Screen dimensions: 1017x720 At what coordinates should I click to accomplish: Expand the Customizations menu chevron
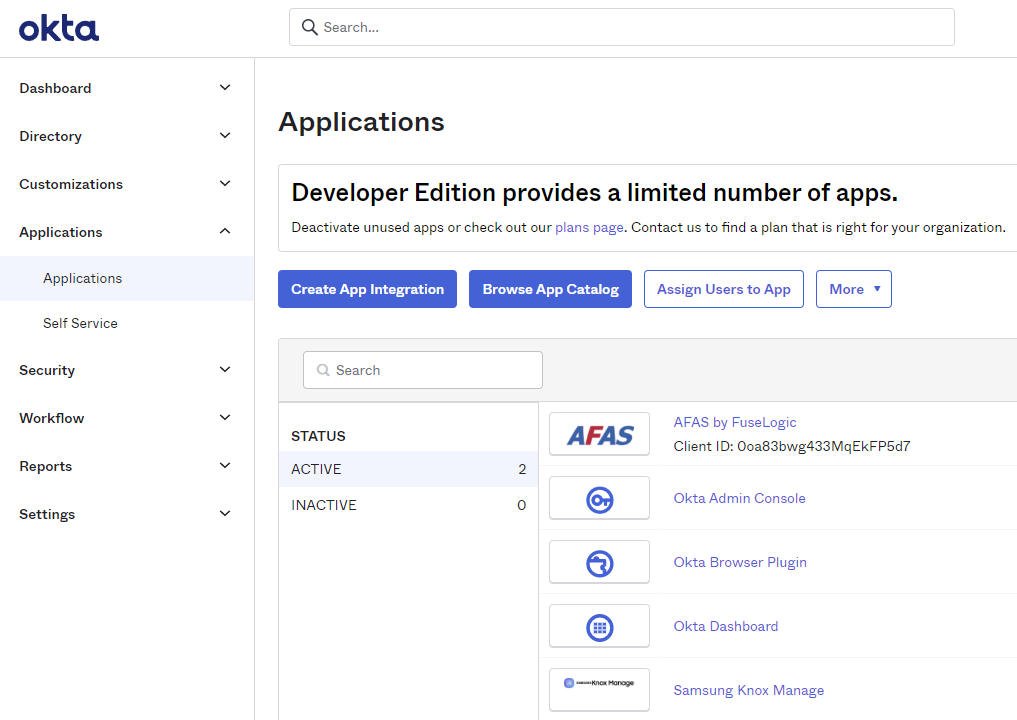pyautogui.click(x=225, y=184)
